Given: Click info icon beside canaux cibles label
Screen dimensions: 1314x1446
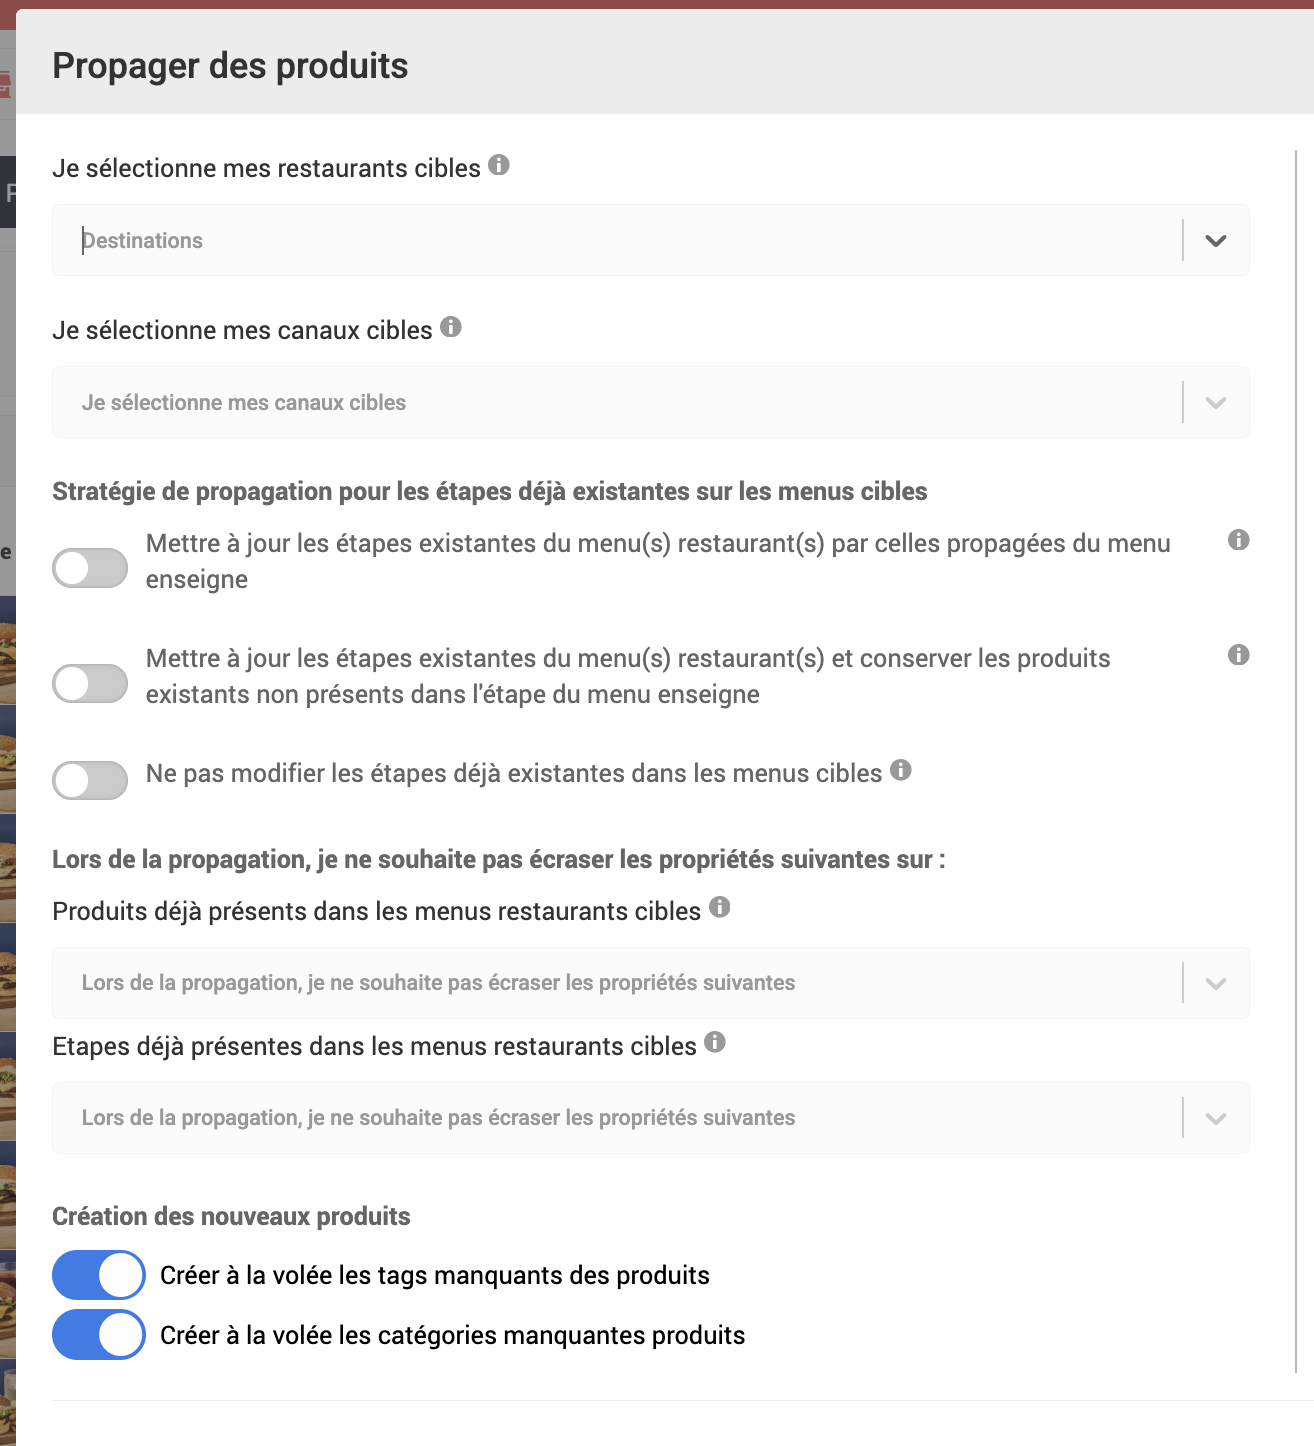Looking at the screenshot, I should tap(451, 327).
